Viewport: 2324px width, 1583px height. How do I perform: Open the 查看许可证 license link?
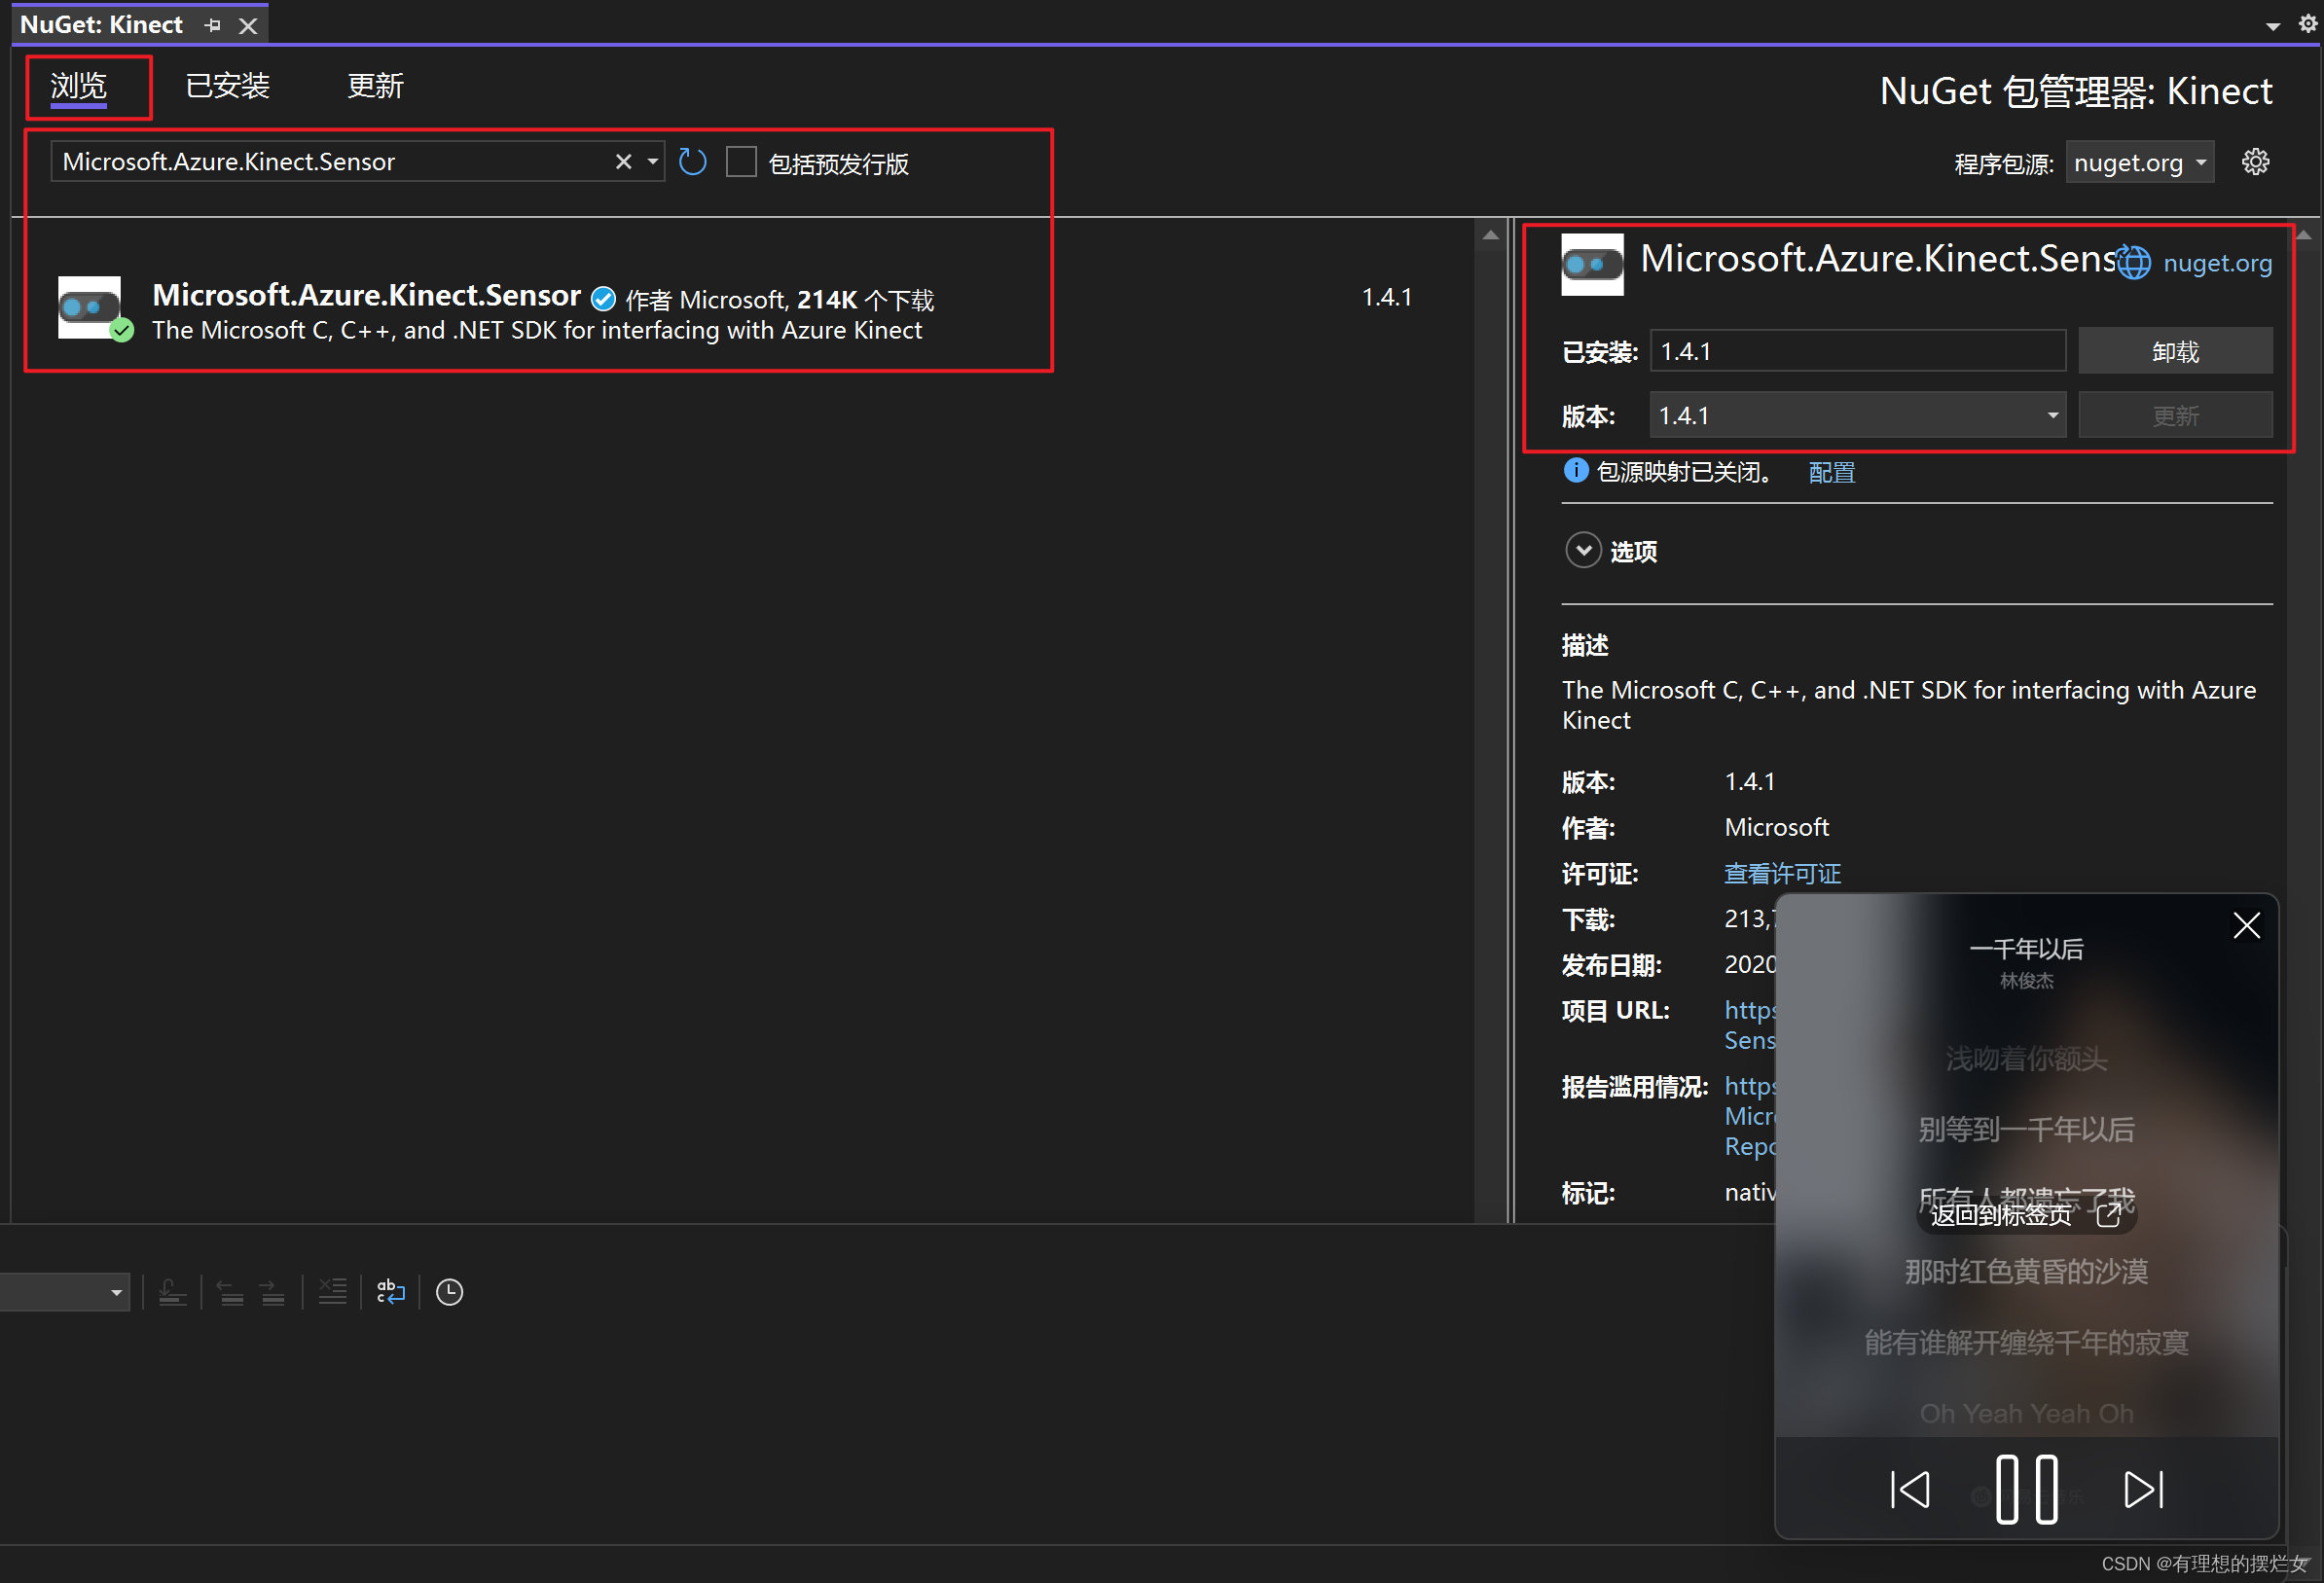point(1781,872)
